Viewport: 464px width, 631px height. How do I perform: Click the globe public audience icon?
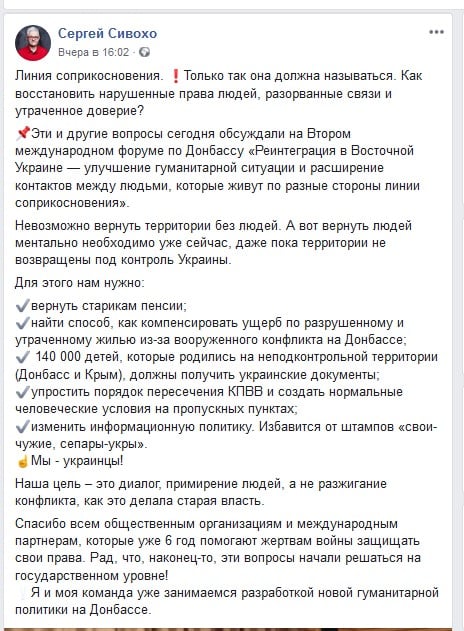click(x=144, y=52)
